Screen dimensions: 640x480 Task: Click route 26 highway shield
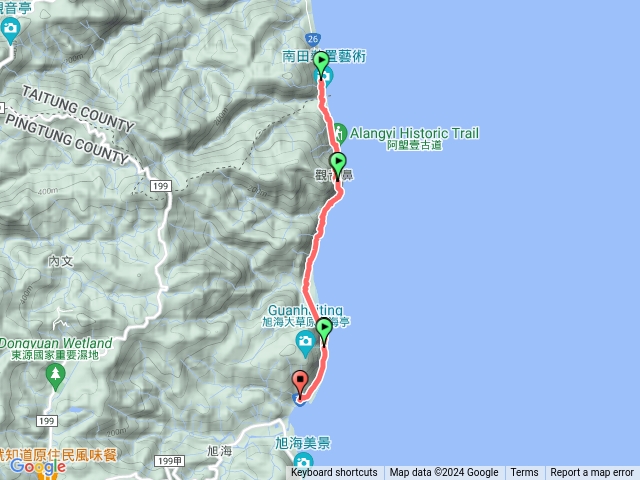point(312,39)
